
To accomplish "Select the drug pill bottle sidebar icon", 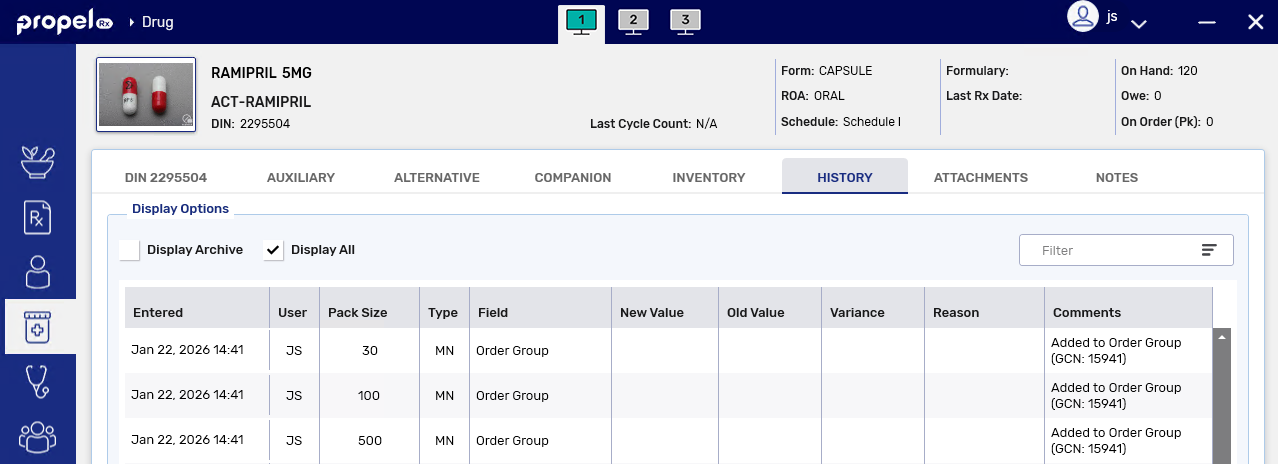I will (38, 327).
